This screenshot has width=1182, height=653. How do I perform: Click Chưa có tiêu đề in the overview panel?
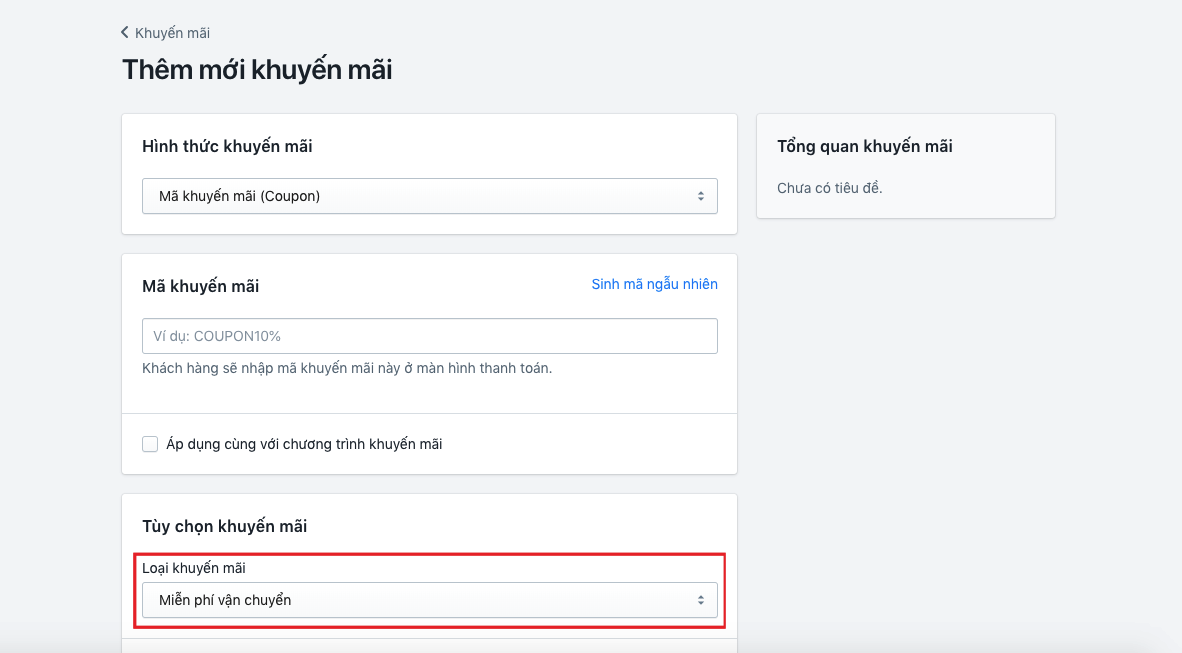pos(830,186)
